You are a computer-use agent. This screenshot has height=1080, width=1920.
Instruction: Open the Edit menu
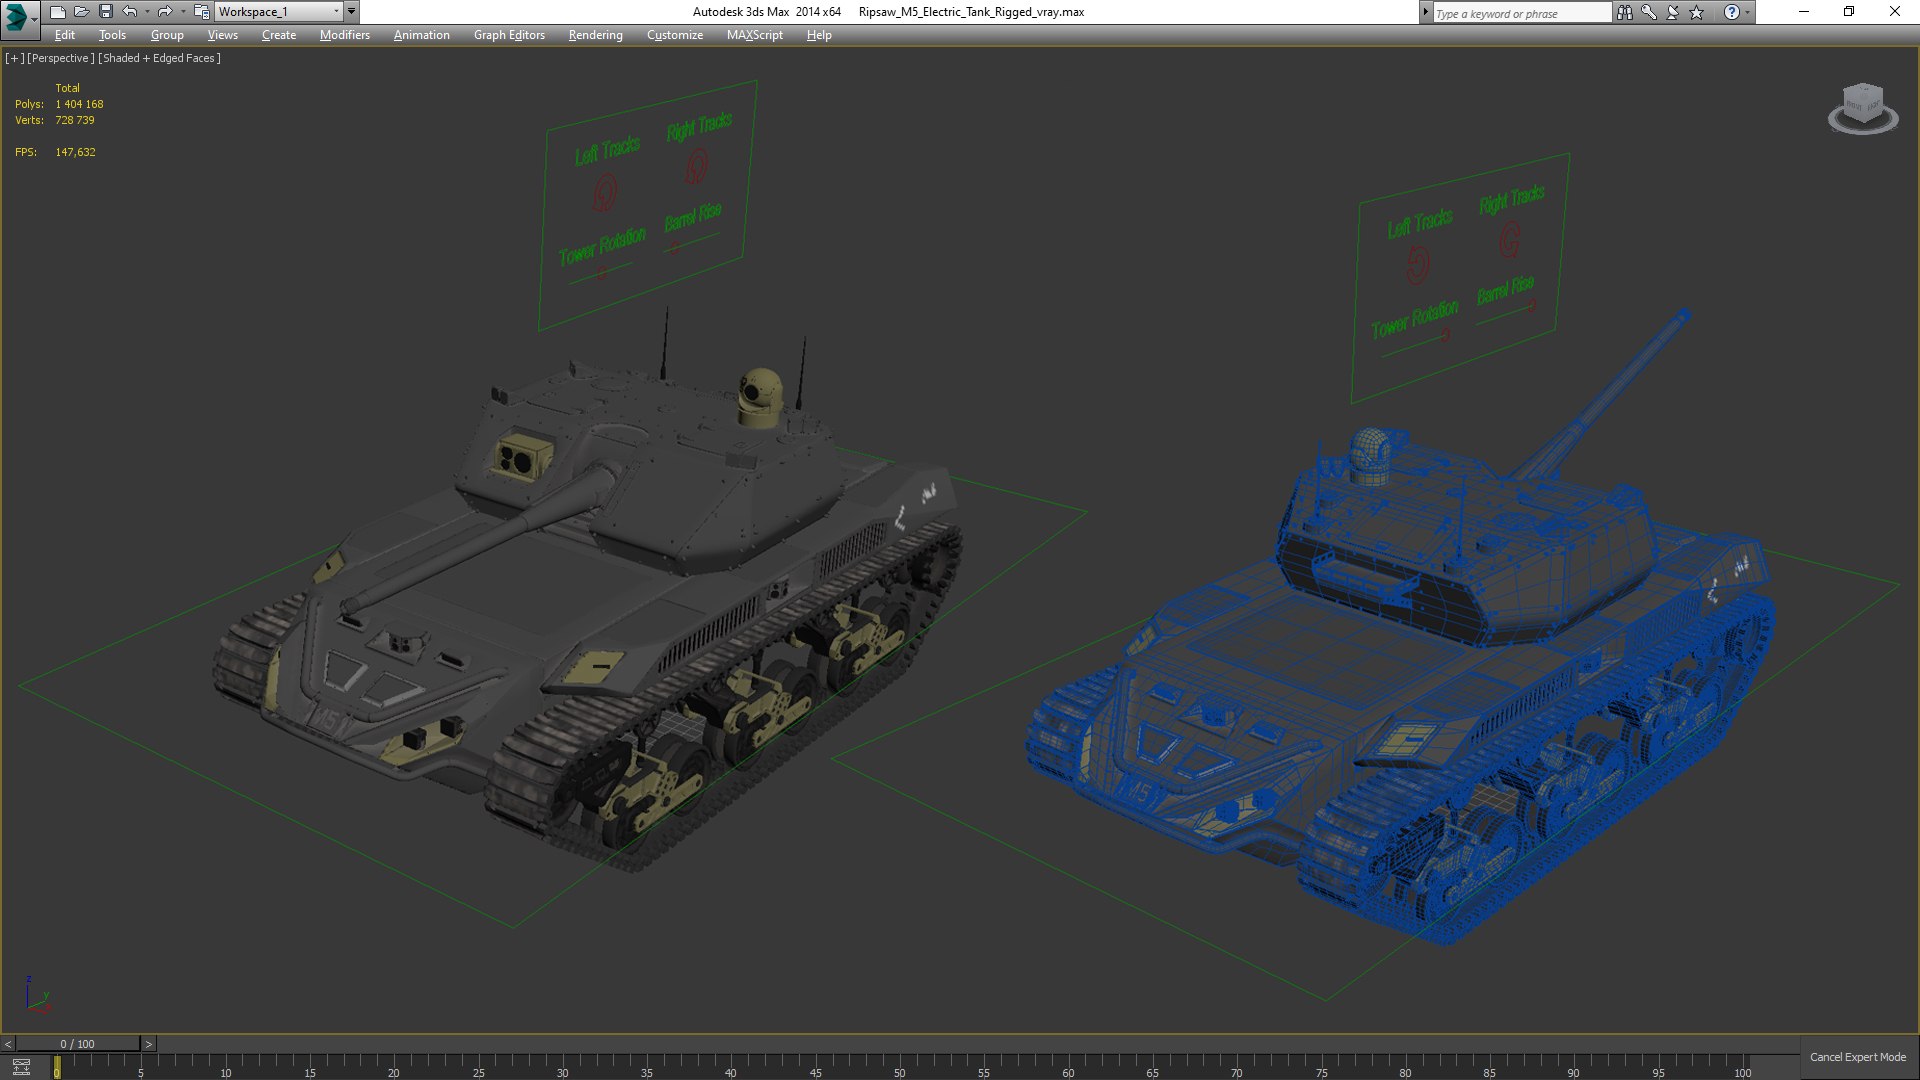65,35
